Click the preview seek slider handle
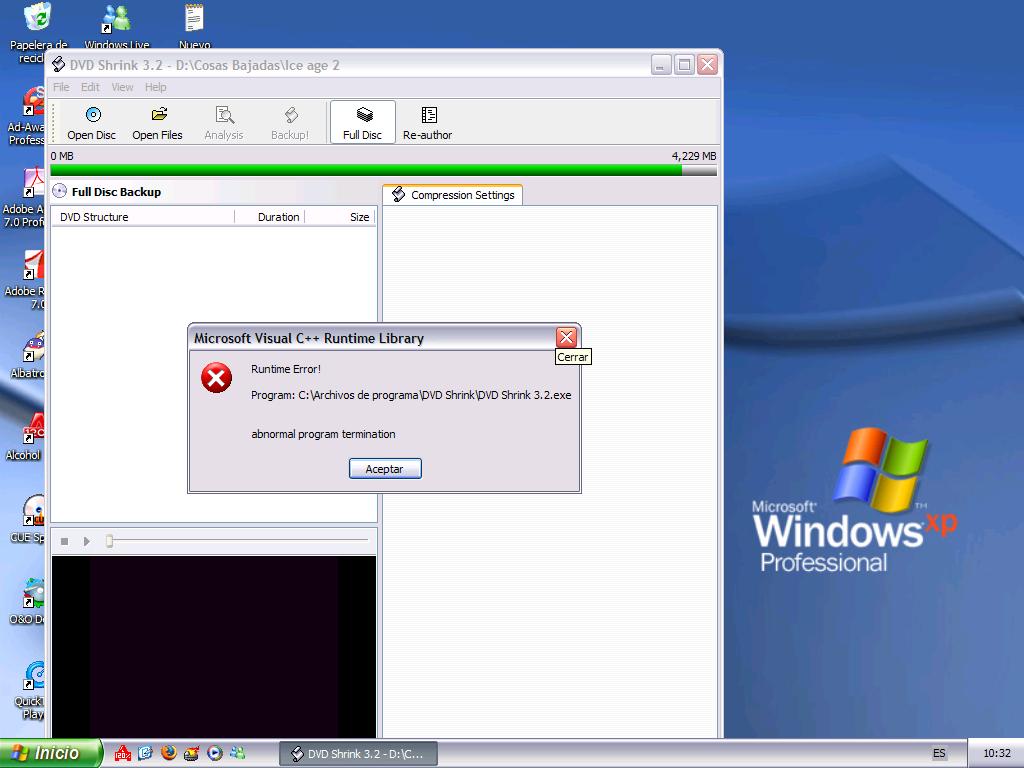The image size is (1024, 768). [110, 541]
